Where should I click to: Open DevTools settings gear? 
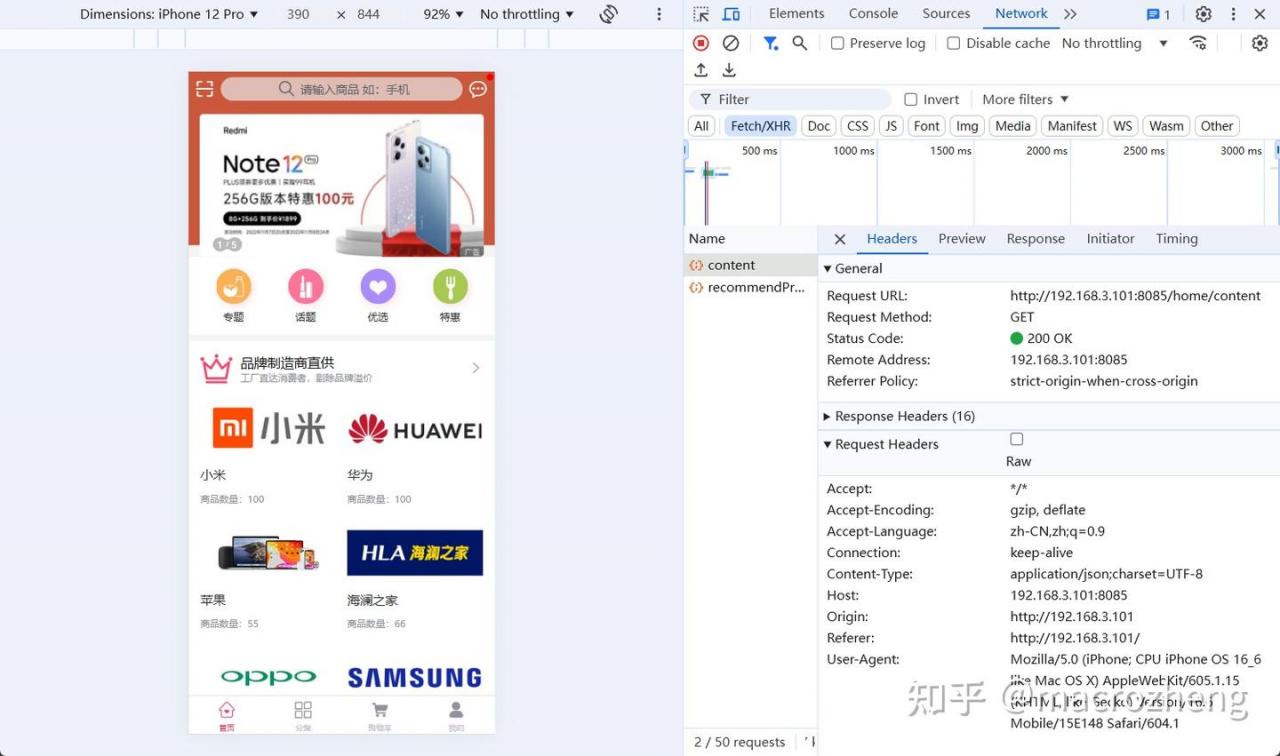[x=1203, y=14]
